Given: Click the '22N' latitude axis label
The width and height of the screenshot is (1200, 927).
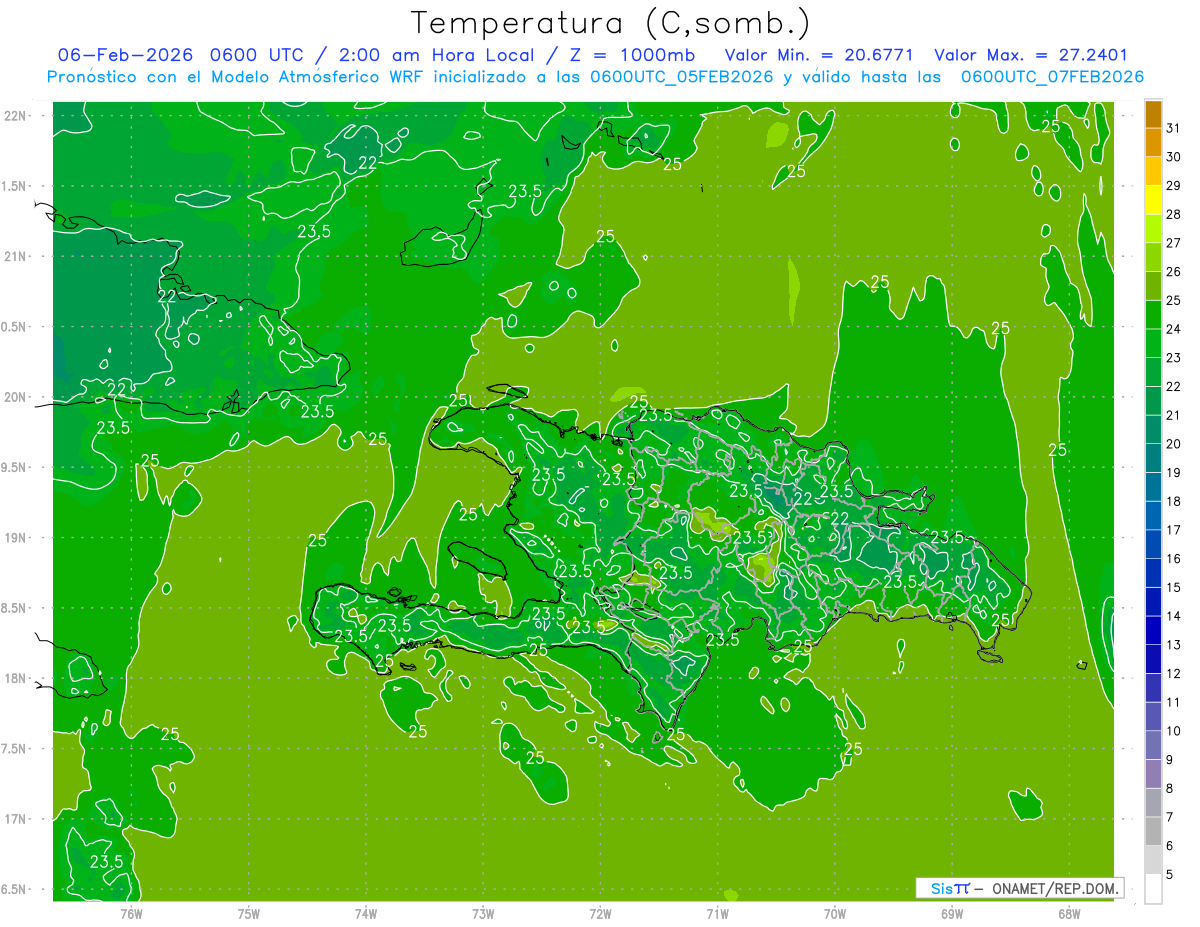Looking at the screenshot, I should tap(15, 115).
